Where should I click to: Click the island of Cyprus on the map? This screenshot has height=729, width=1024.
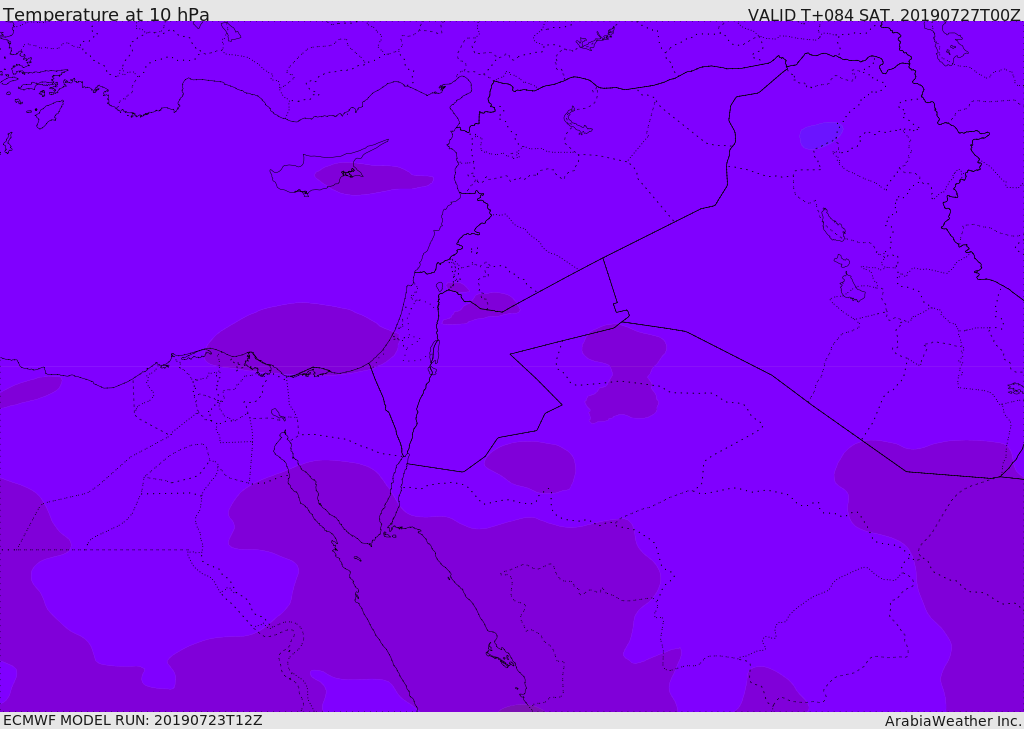327,169
